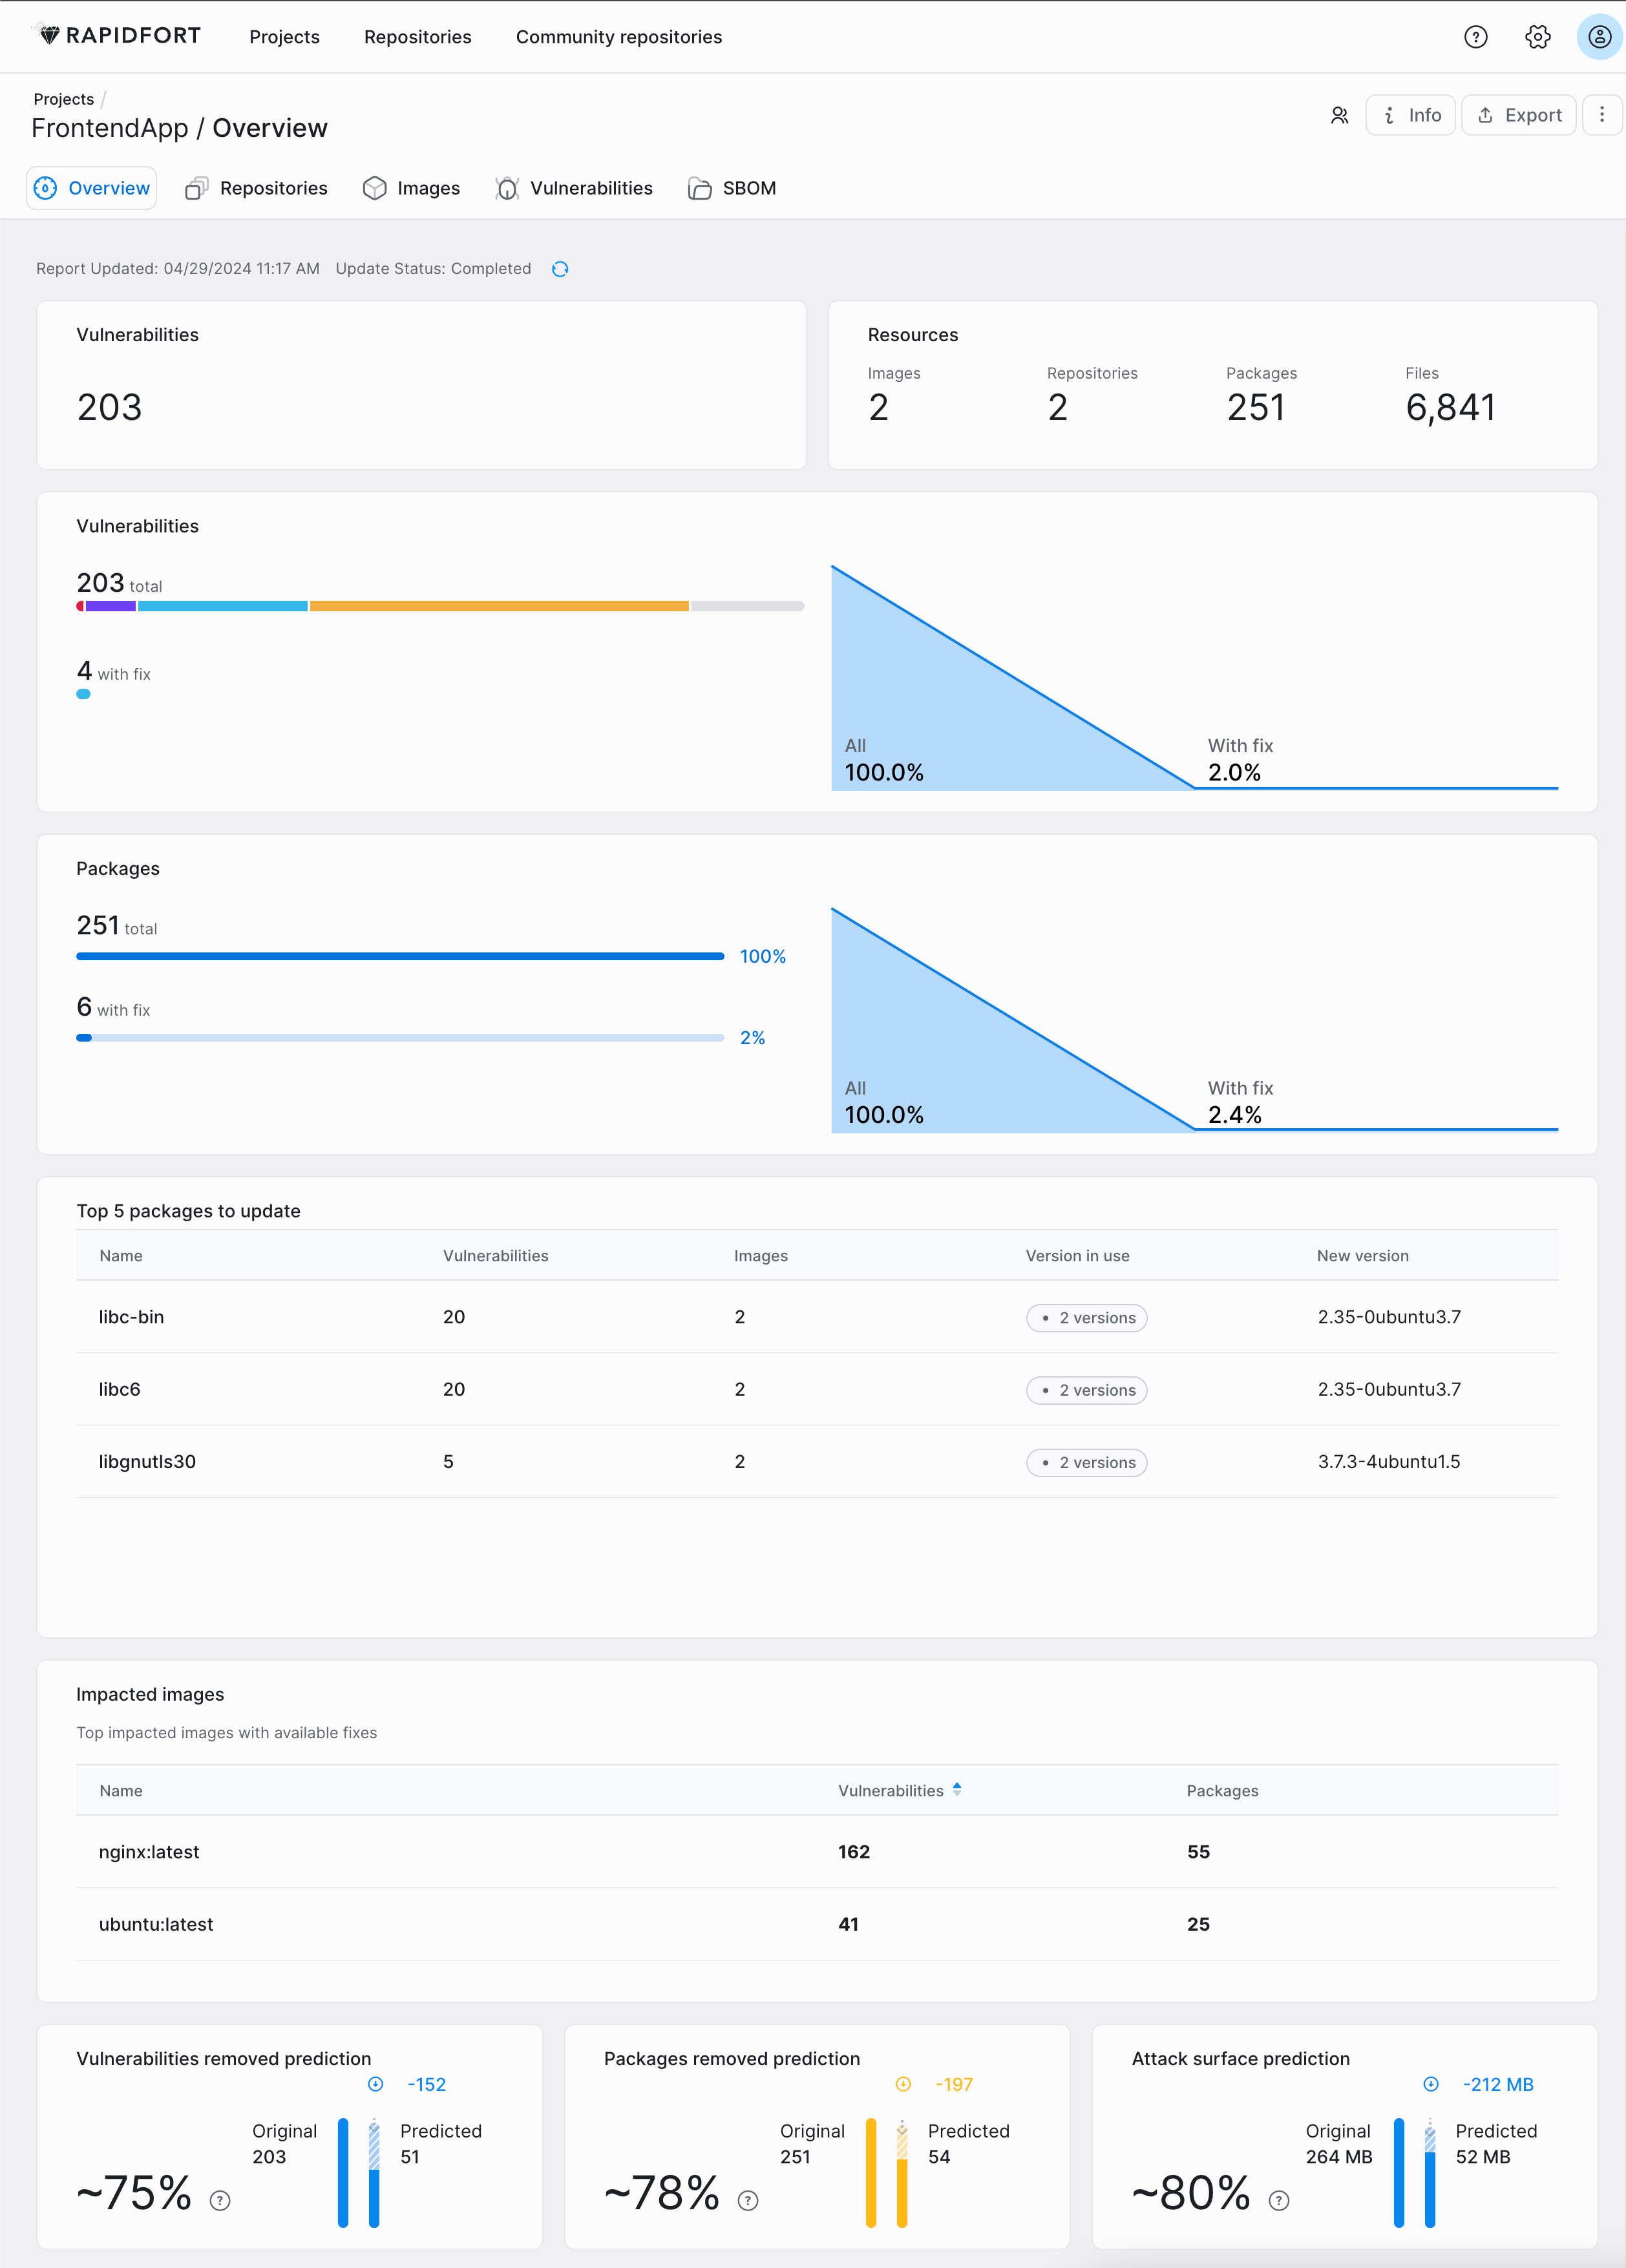Click the 3.7.3-4ubuntu1.5 new version

tap(1388, 1461)
